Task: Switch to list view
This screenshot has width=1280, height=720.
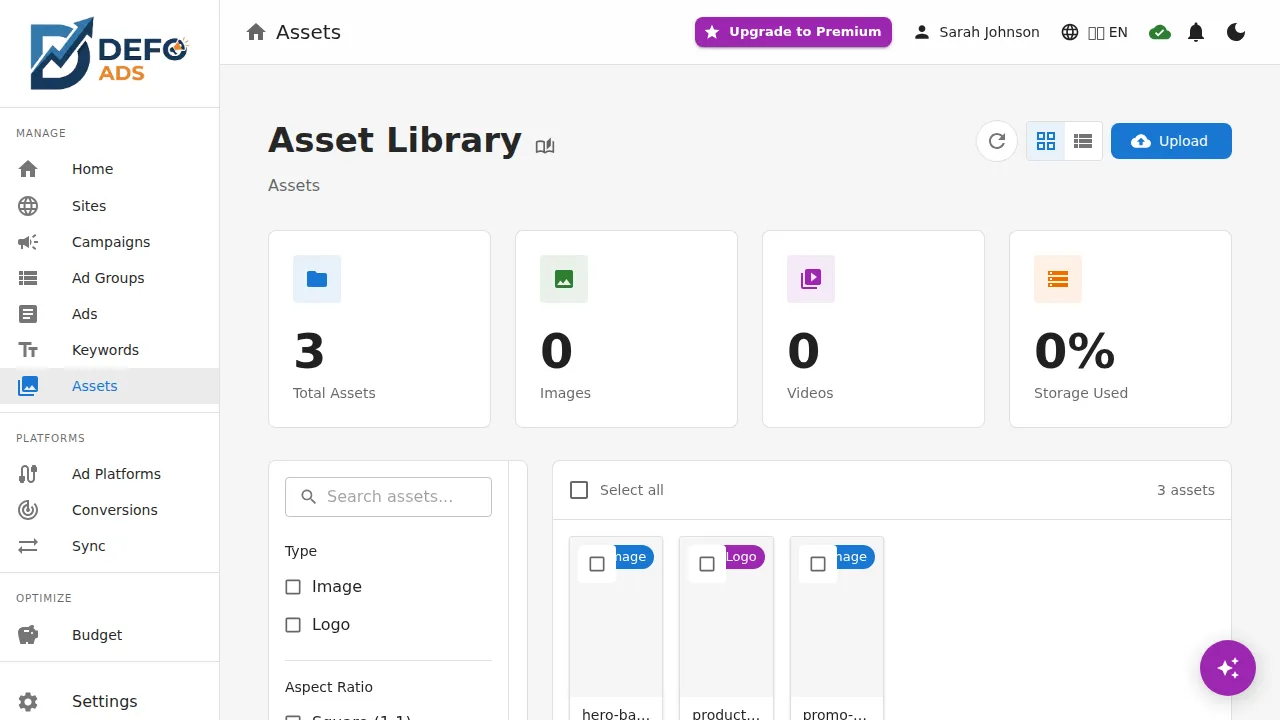Action: pos(1083,141)
